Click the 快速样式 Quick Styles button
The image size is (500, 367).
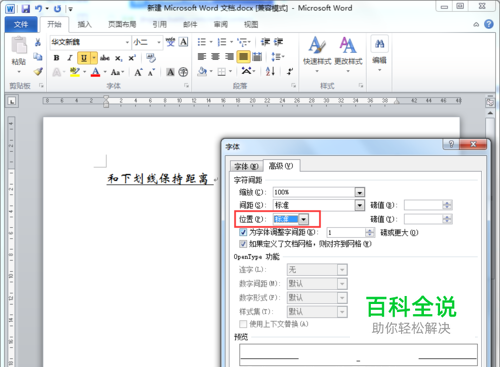click(317, 54)
